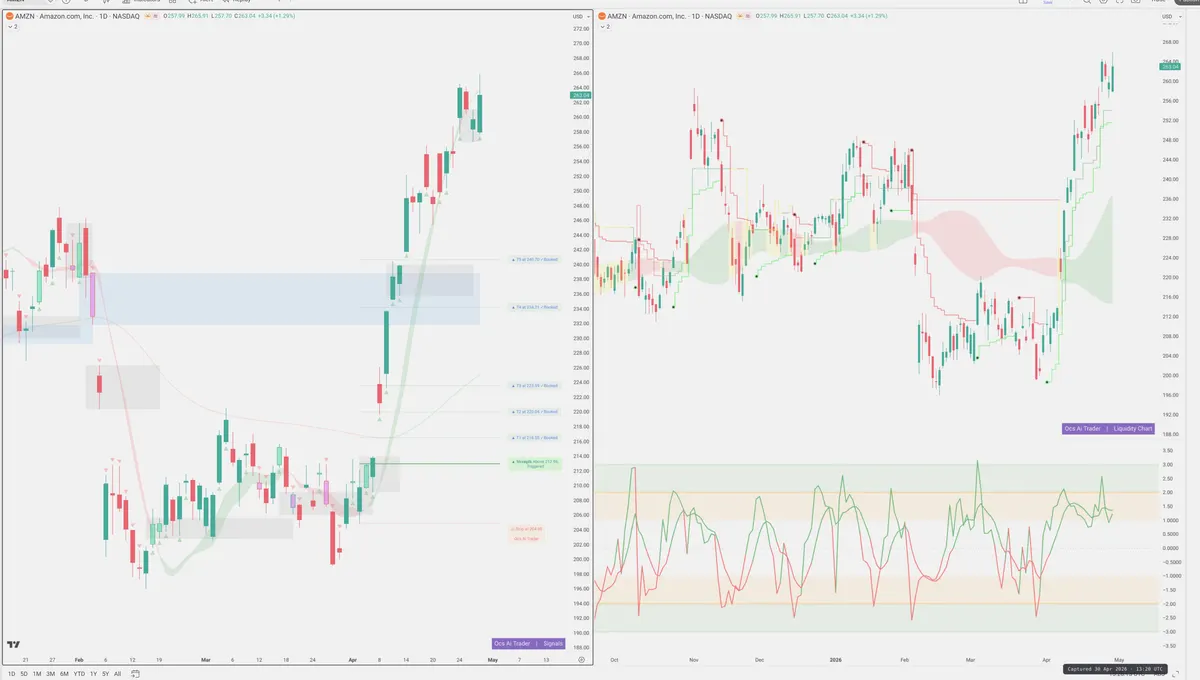Click the Amazon logo icon on right chart

point(602,16)
